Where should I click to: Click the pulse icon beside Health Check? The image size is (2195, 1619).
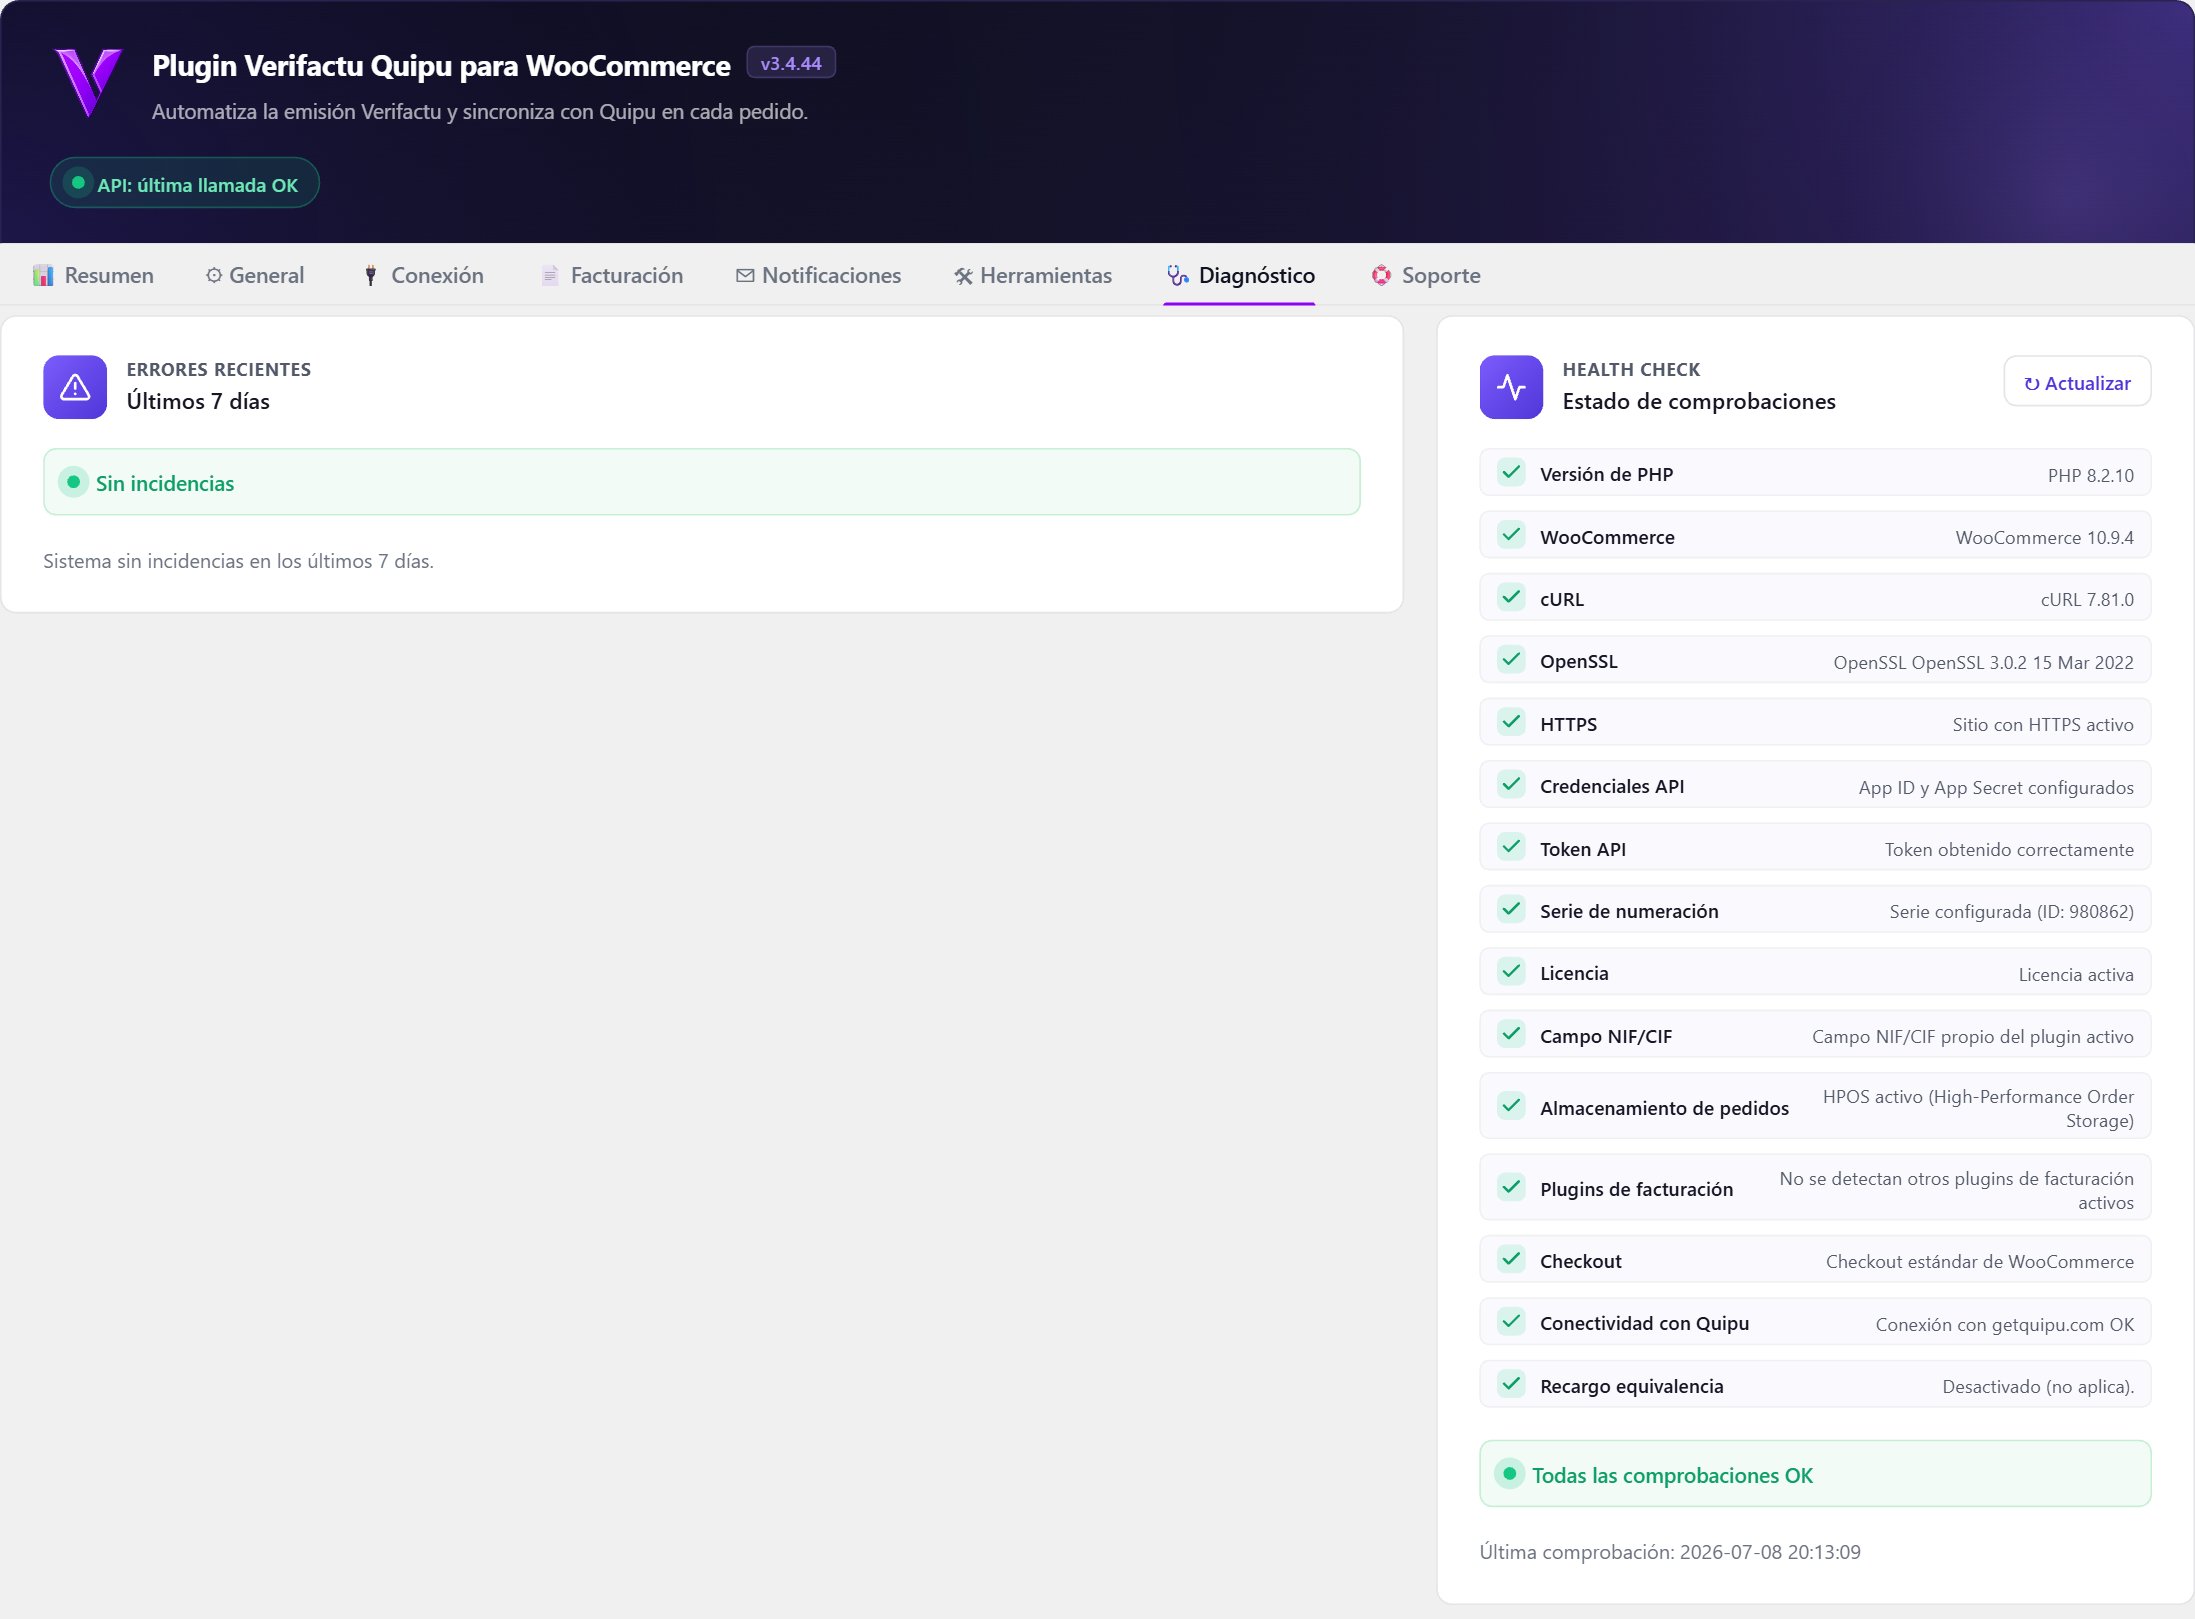pos(1511,387)
